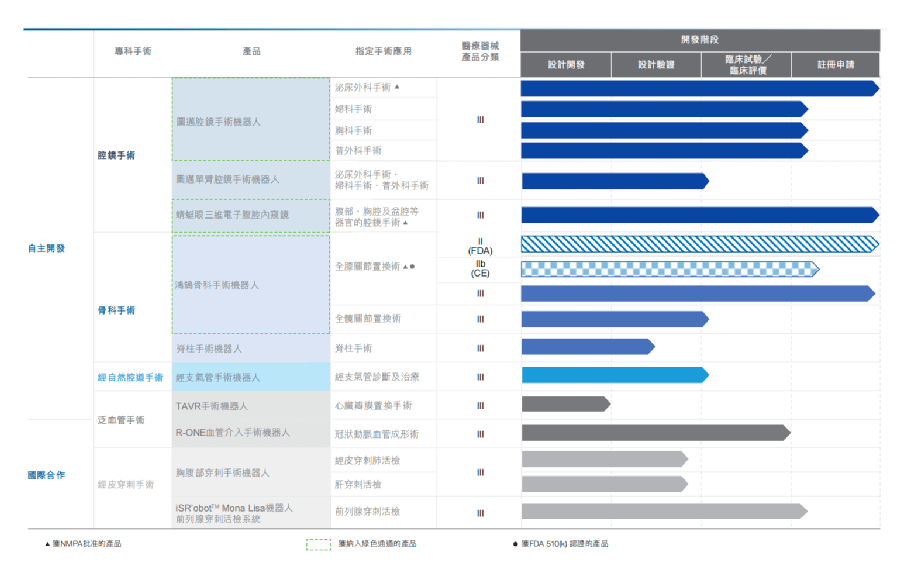This screenshot has height=563, width=915.
Task: Click the 自主開發 category label
Action: 46,248
